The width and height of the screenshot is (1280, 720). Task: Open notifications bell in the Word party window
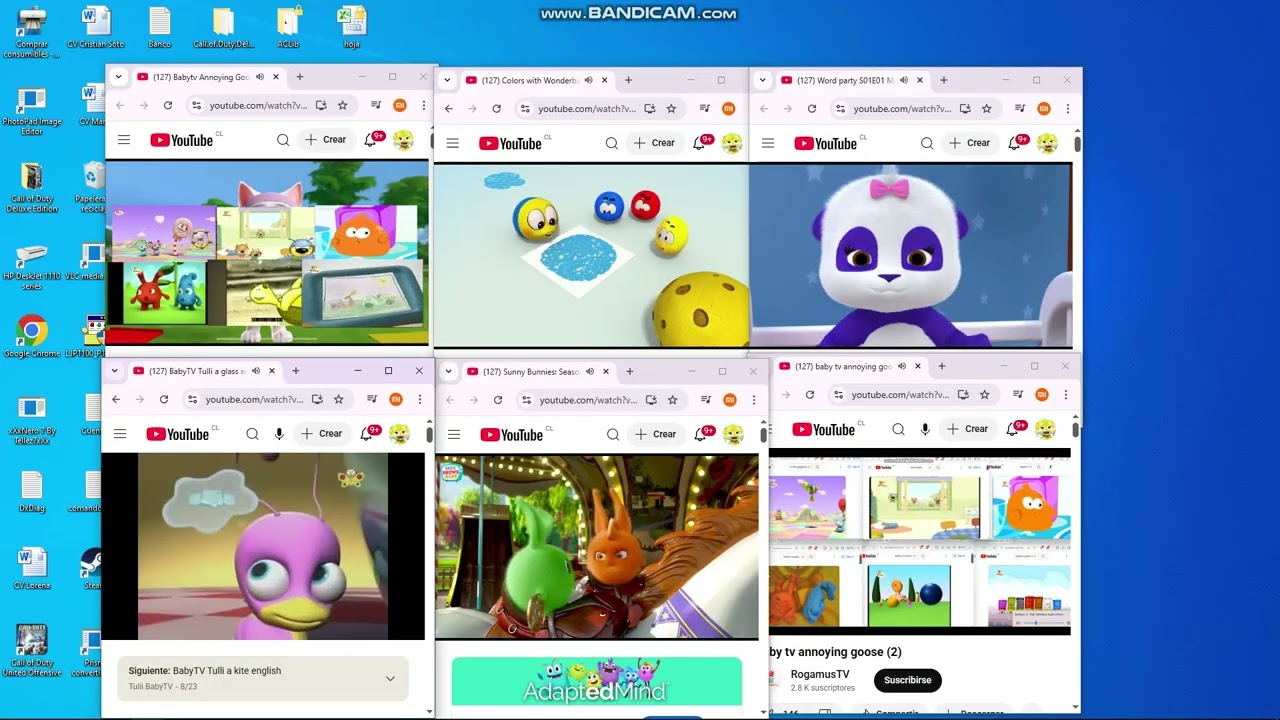[1015, 143]
